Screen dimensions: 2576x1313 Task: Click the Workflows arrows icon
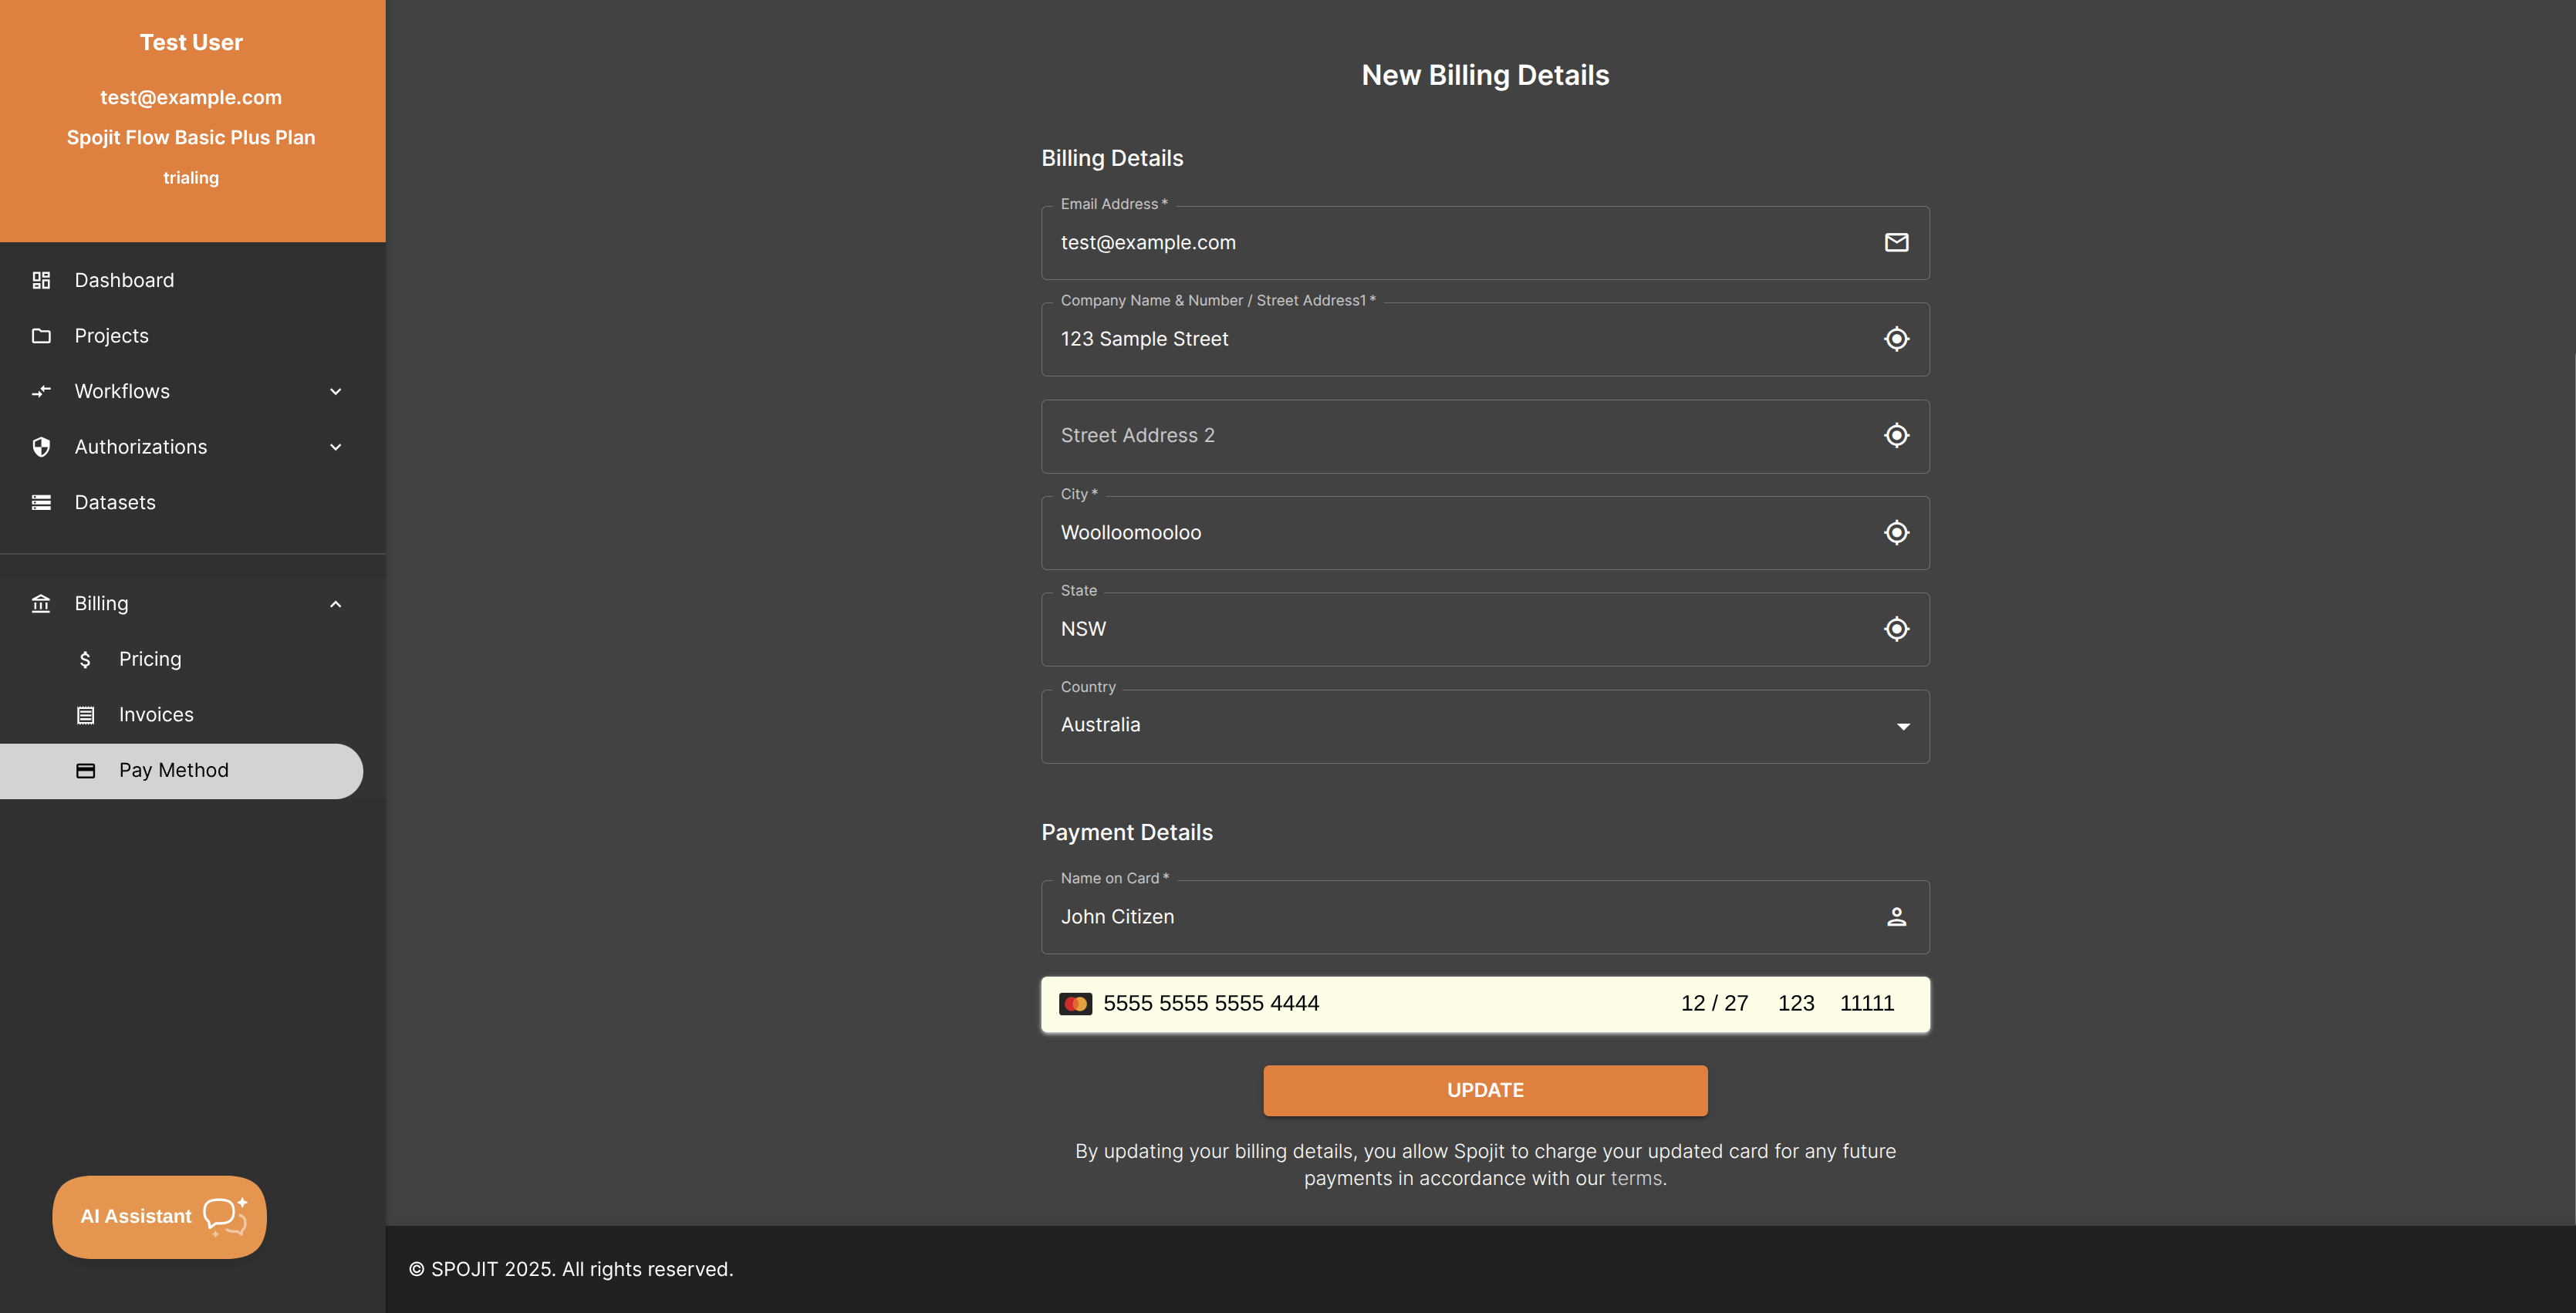tap(41, 391)
